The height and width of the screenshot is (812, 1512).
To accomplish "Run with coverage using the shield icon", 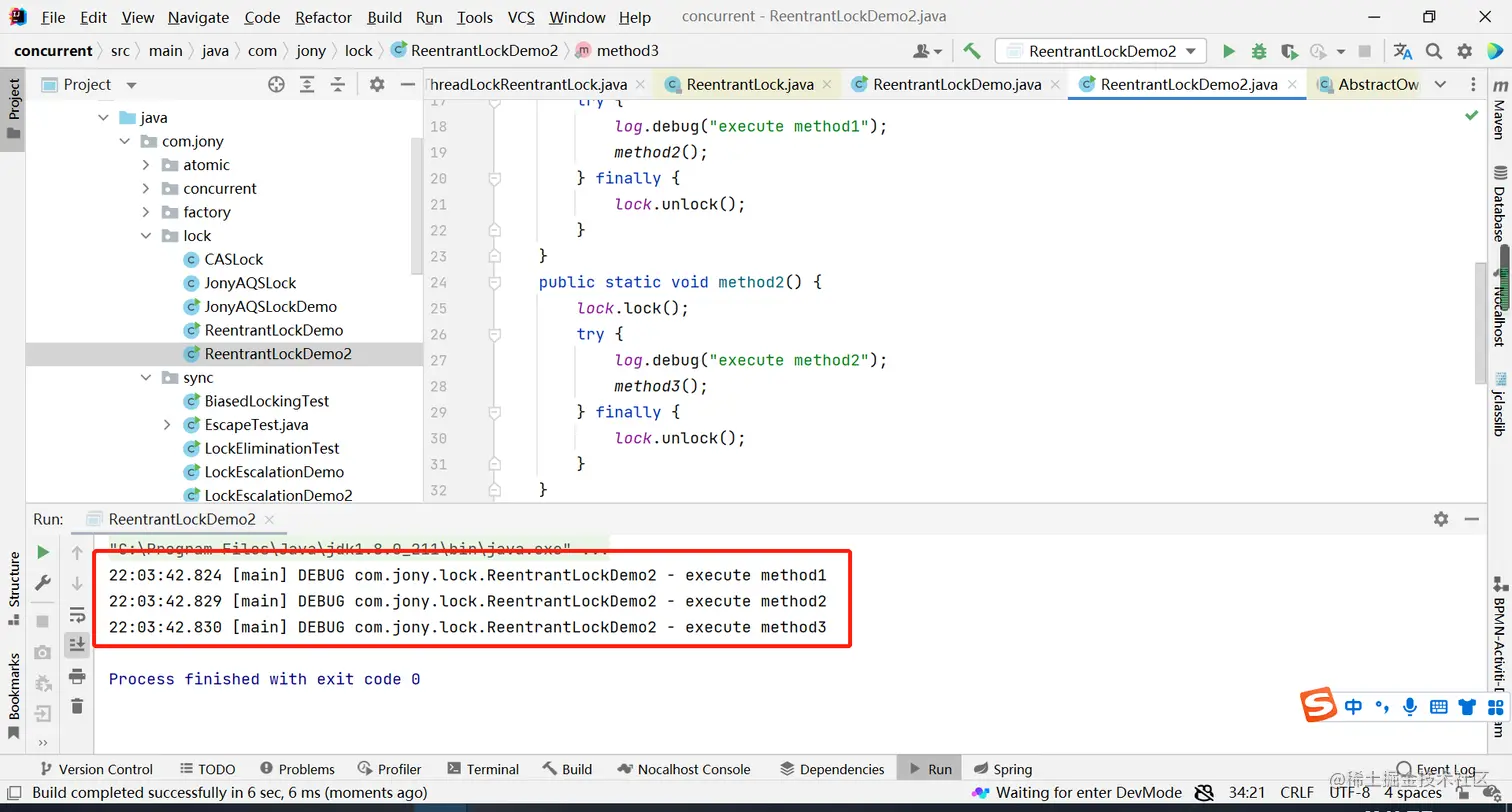I will pyautogui.click(x=1288, y=51).
